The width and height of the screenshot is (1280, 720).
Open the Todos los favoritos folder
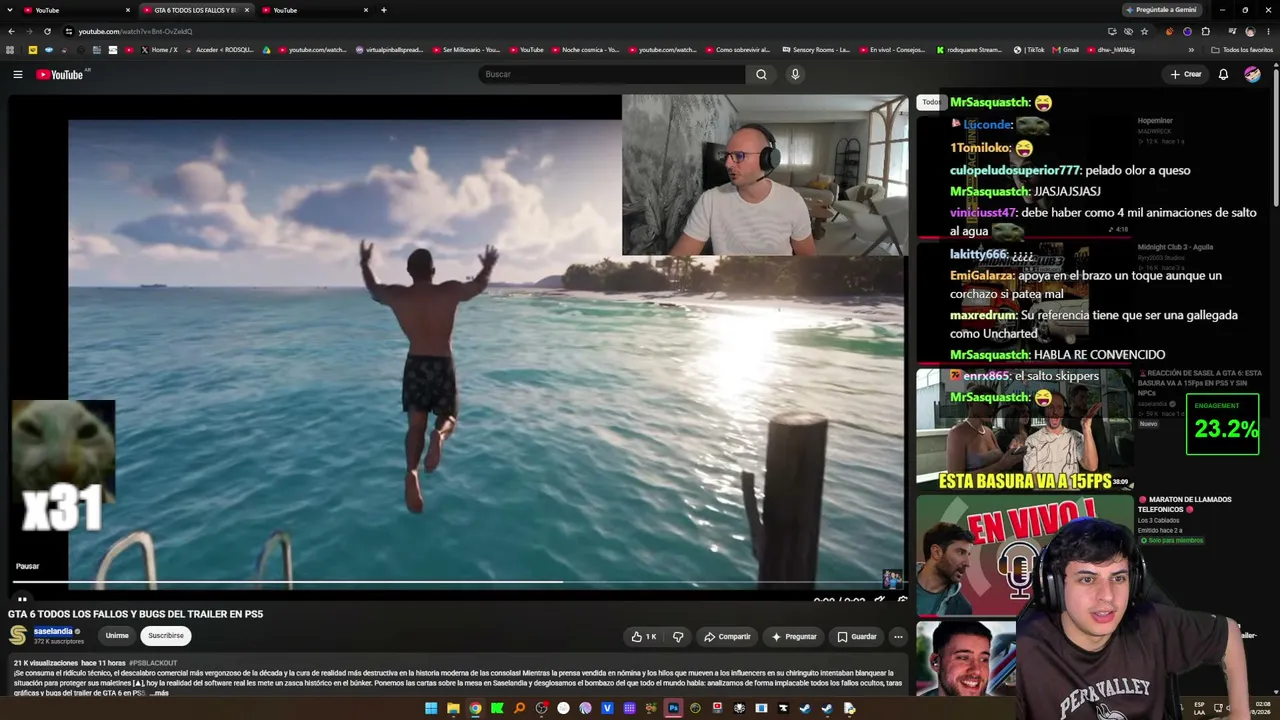1242,50
